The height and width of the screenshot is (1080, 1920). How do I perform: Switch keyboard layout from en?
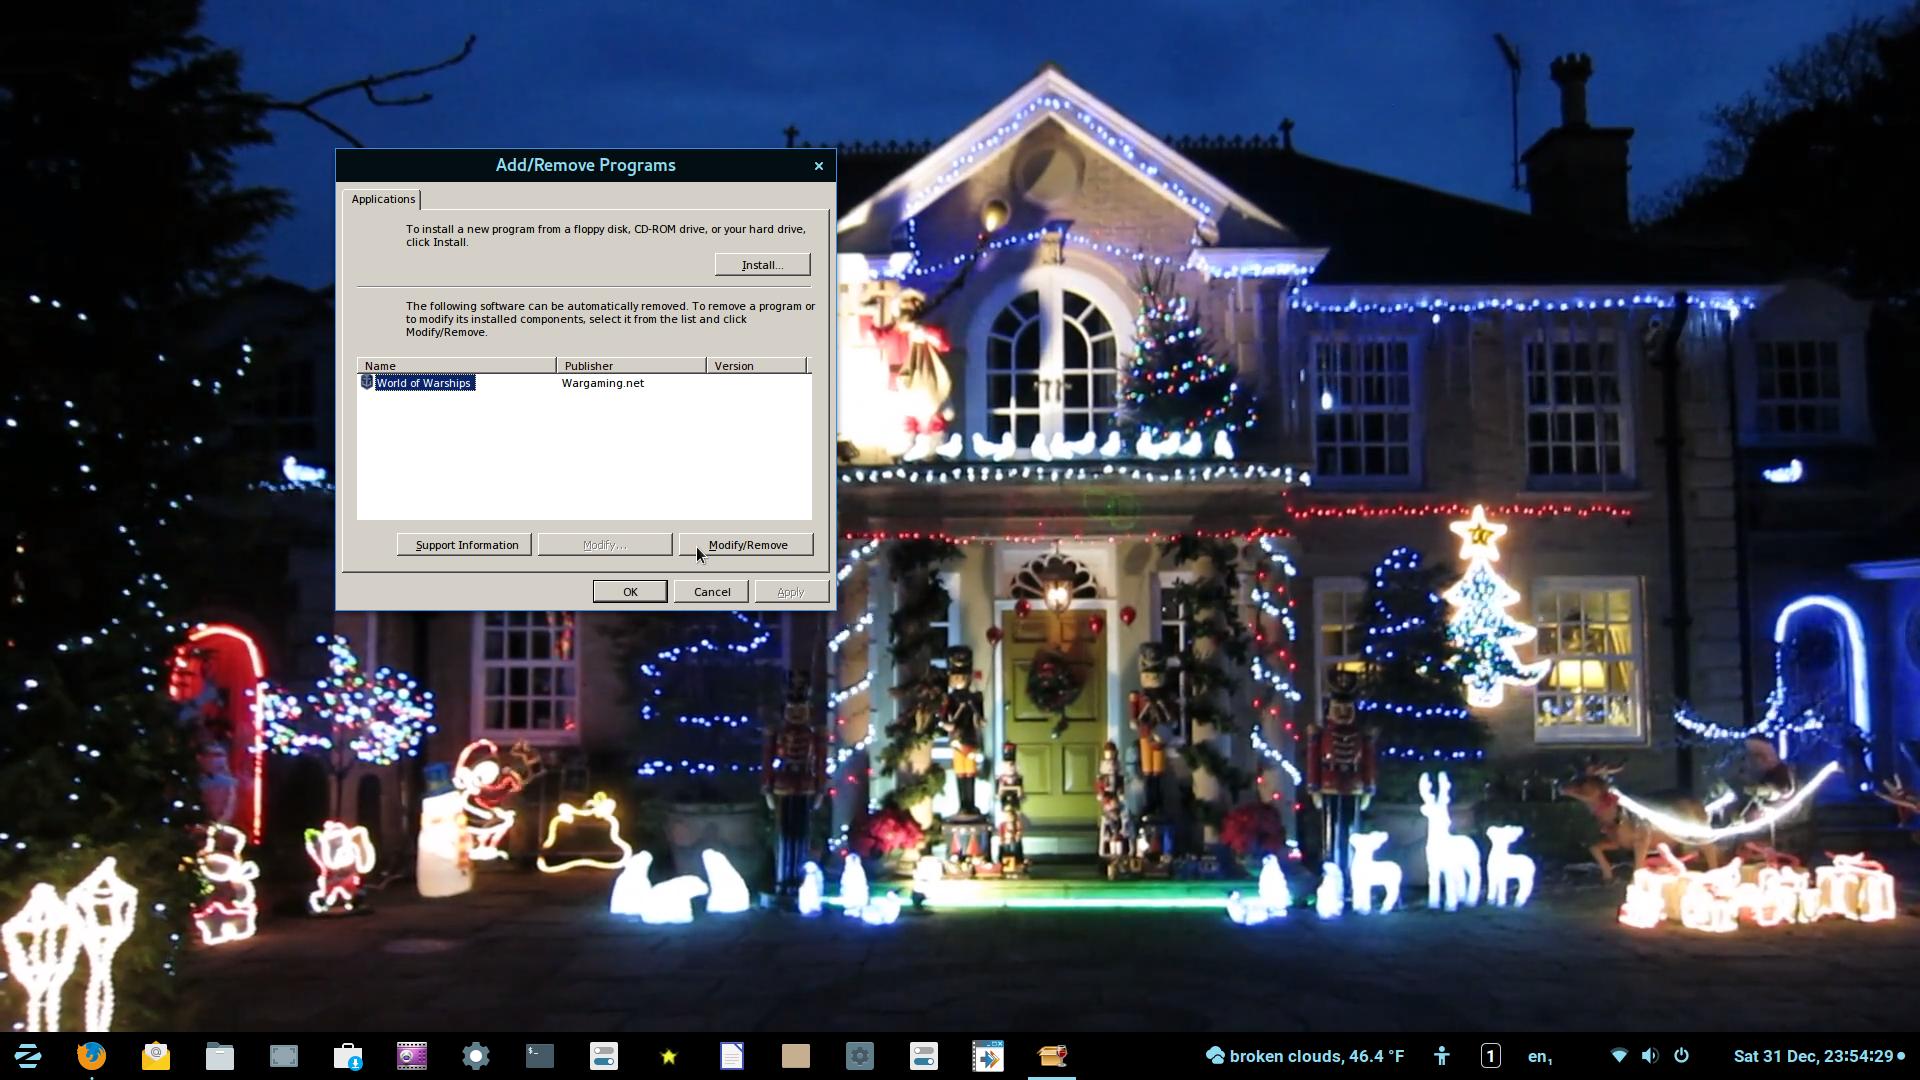click(1539, 1056)
